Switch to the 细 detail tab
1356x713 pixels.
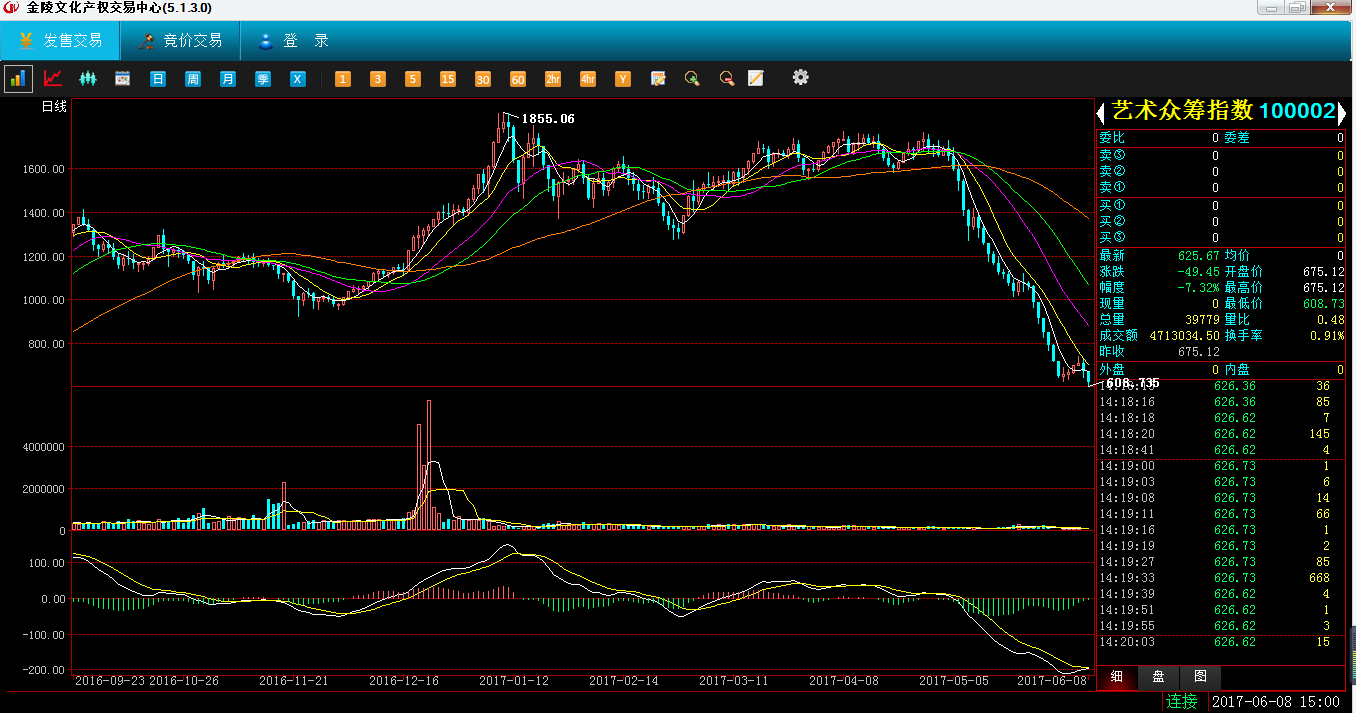click(1117, 677)
